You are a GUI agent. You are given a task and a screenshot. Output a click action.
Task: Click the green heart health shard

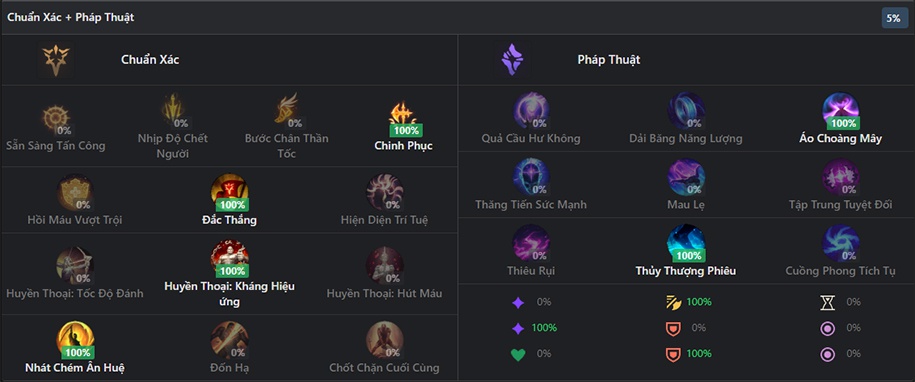[x=518, y=353]
